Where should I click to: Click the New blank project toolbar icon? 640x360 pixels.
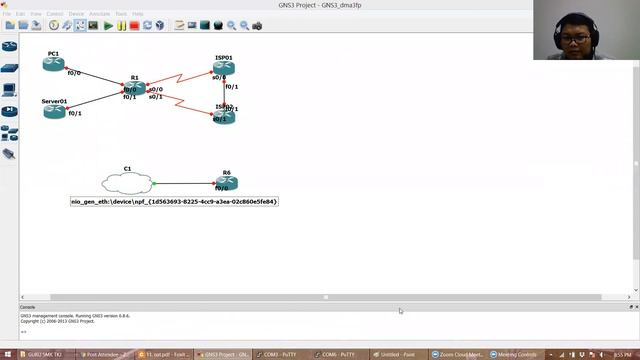pos(10,26)
